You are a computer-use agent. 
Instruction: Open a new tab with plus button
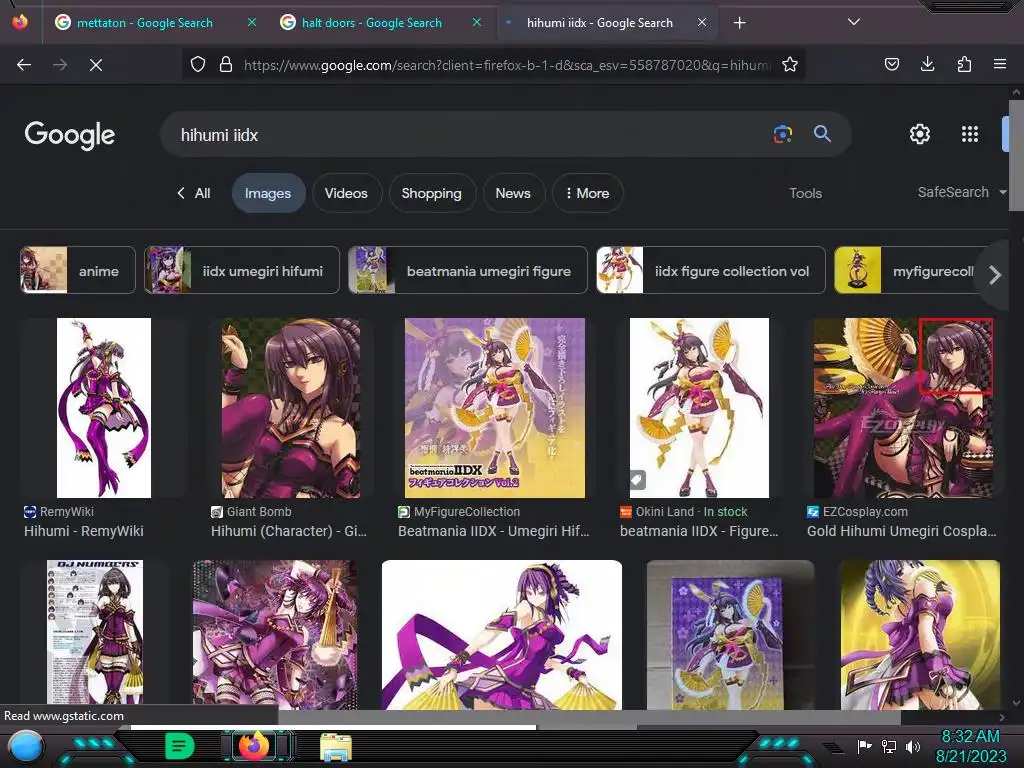pos(739,23)
